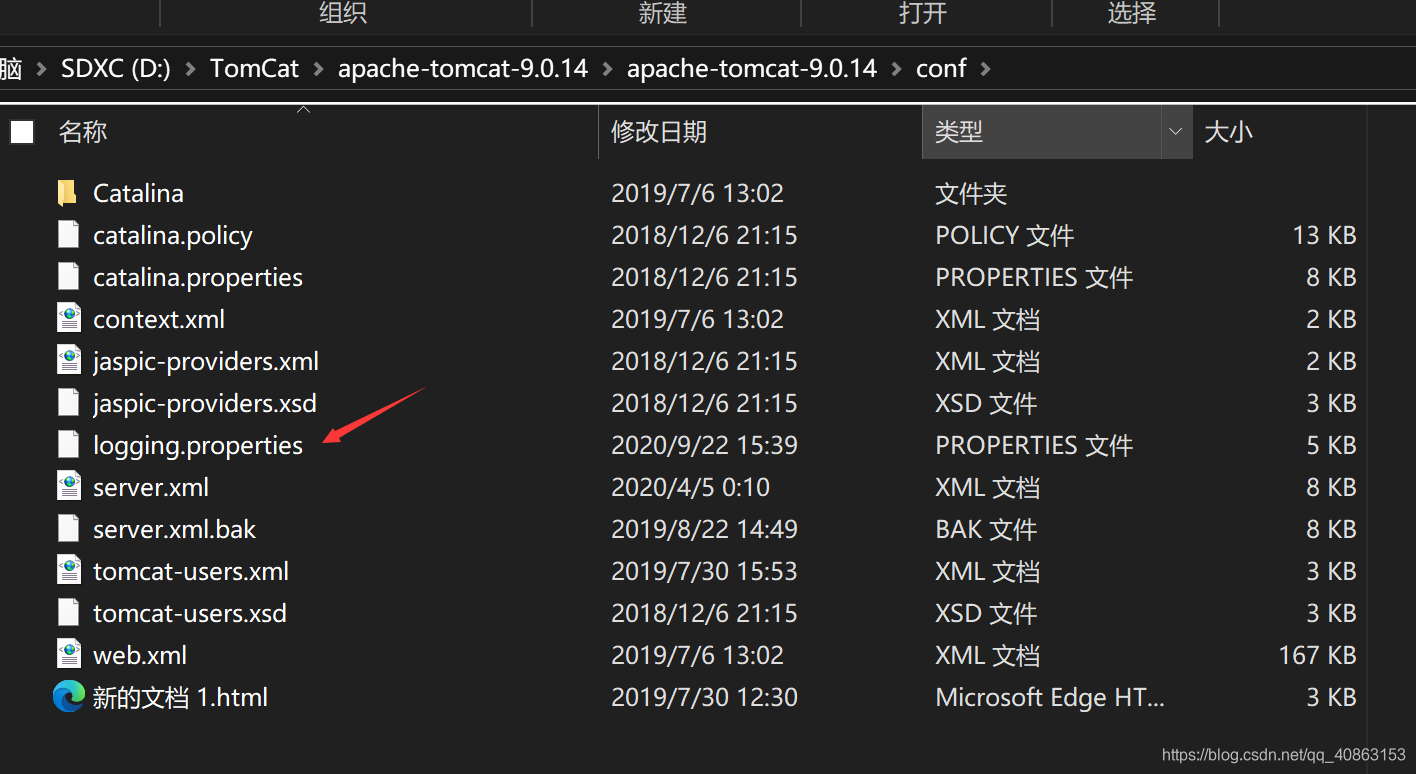Select the file name jaspic-providers.xsd
The height and width of the screenshot is (774, 1416).
click(x=205, y=403)
